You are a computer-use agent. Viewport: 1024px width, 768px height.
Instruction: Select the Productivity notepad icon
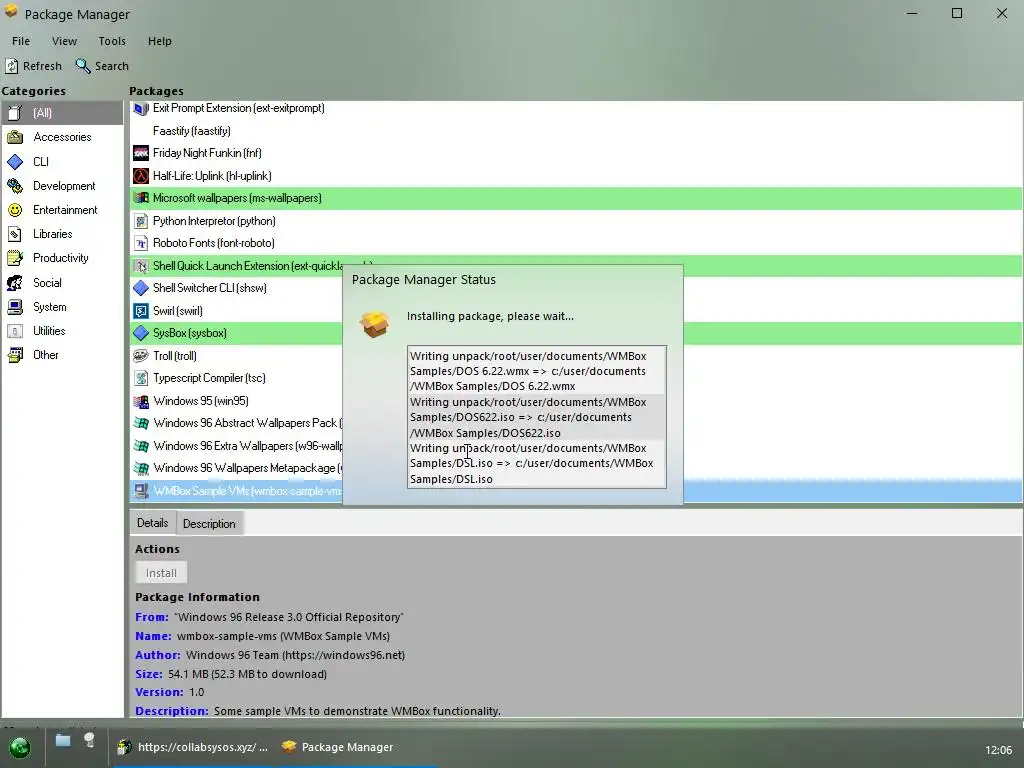click(15, 258)
